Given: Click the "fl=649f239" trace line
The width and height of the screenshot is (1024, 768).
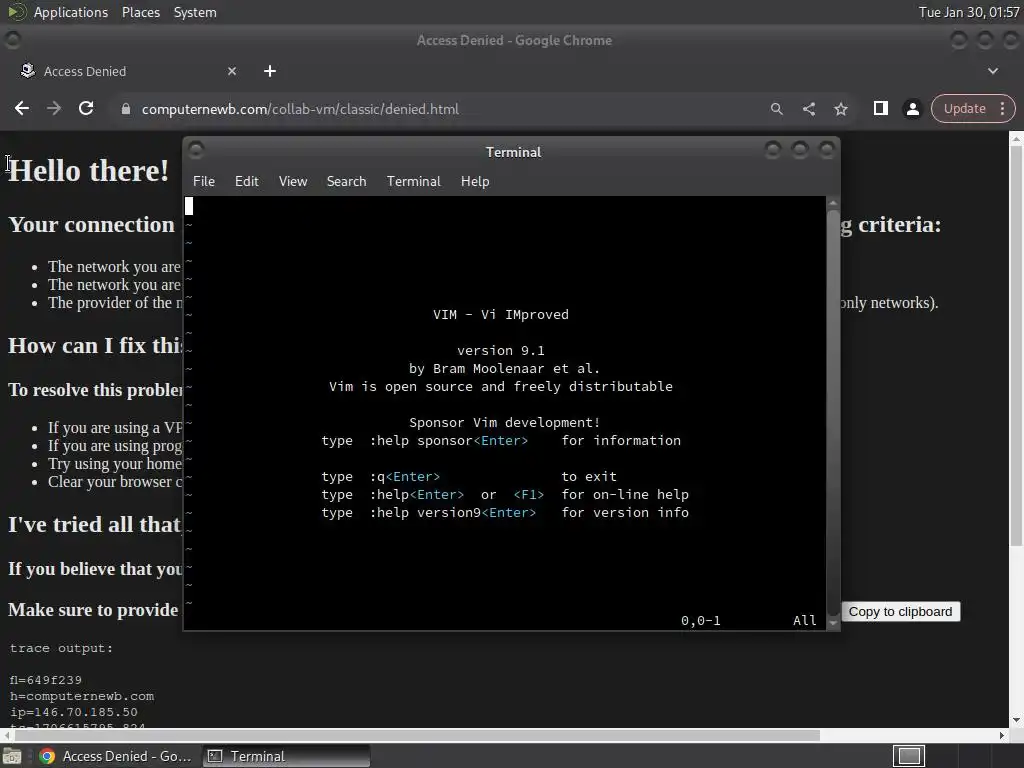Looking at the screenshot, I should (x=46, y=680).
